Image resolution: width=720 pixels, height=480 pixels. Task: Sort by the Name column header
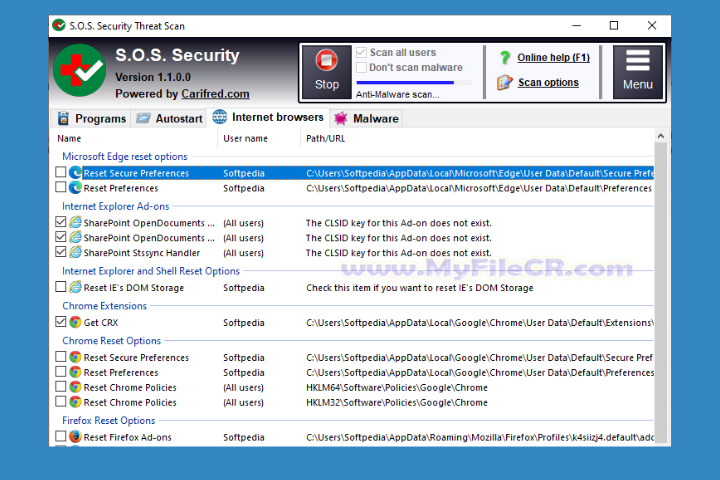point(69,139)
